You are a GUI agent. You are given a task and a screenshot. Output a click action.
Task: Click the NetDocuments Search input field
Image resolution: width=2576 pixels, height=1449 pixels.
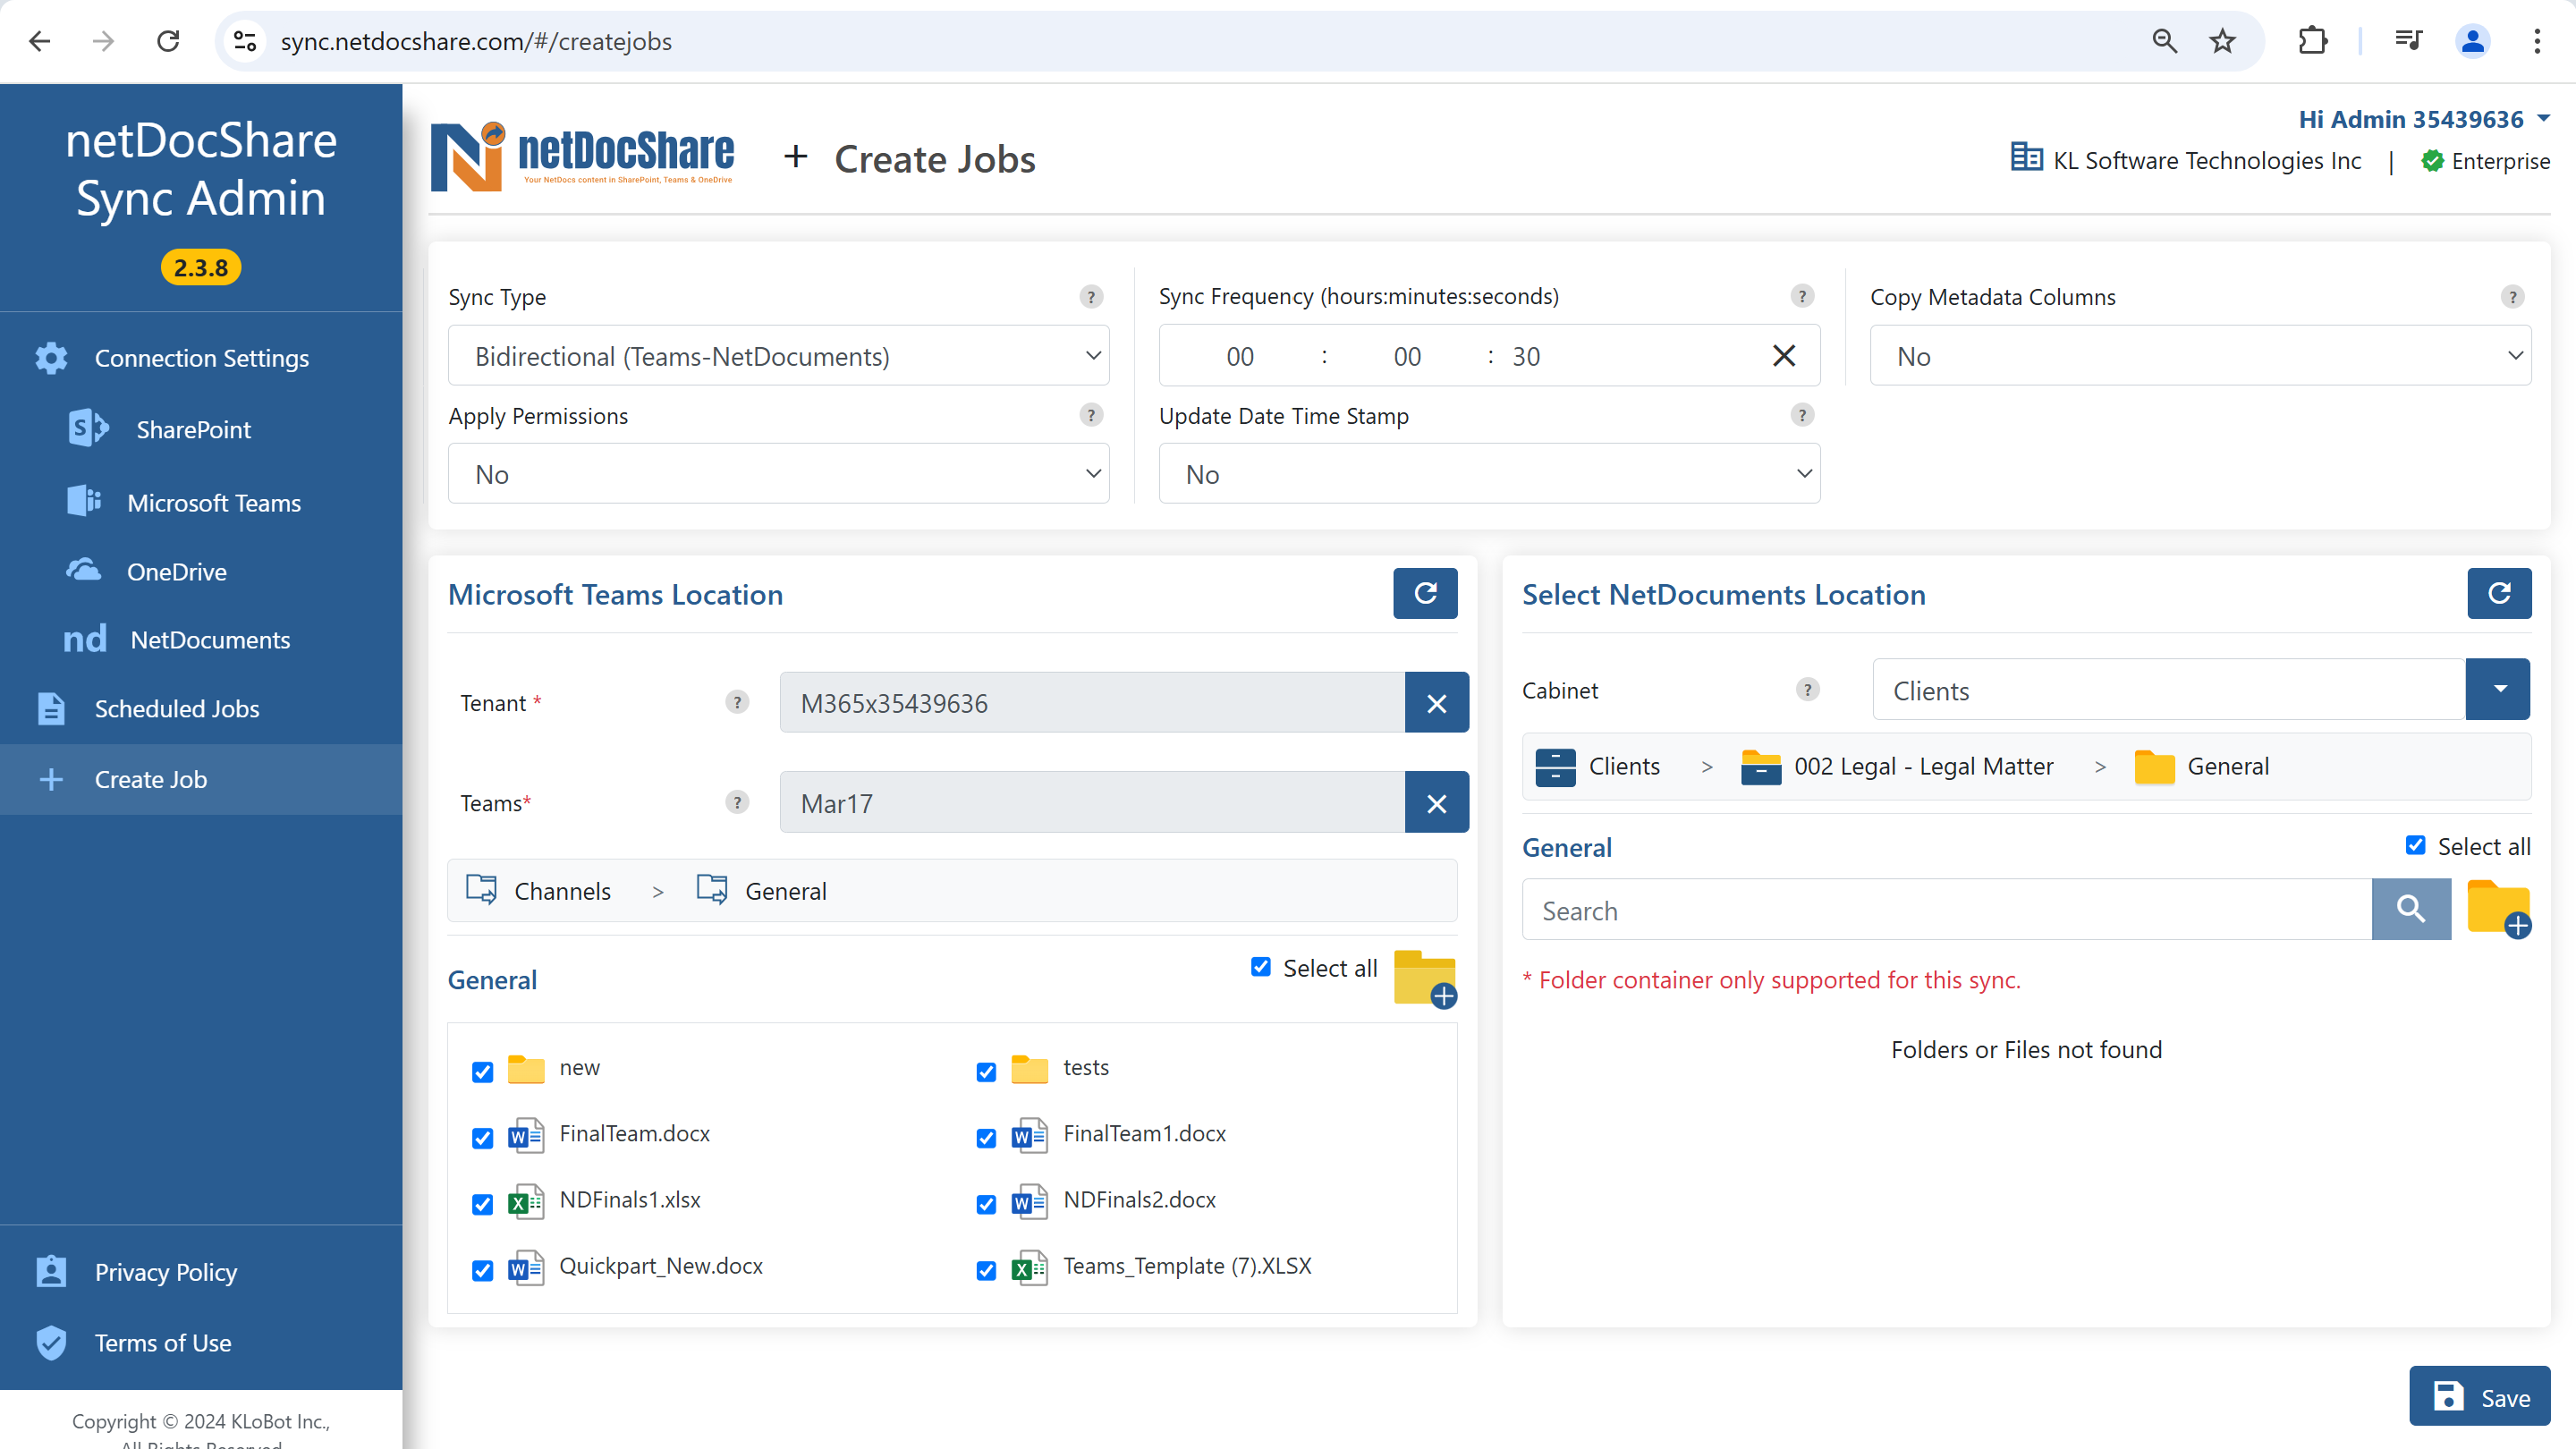[x=1946, y=909]
